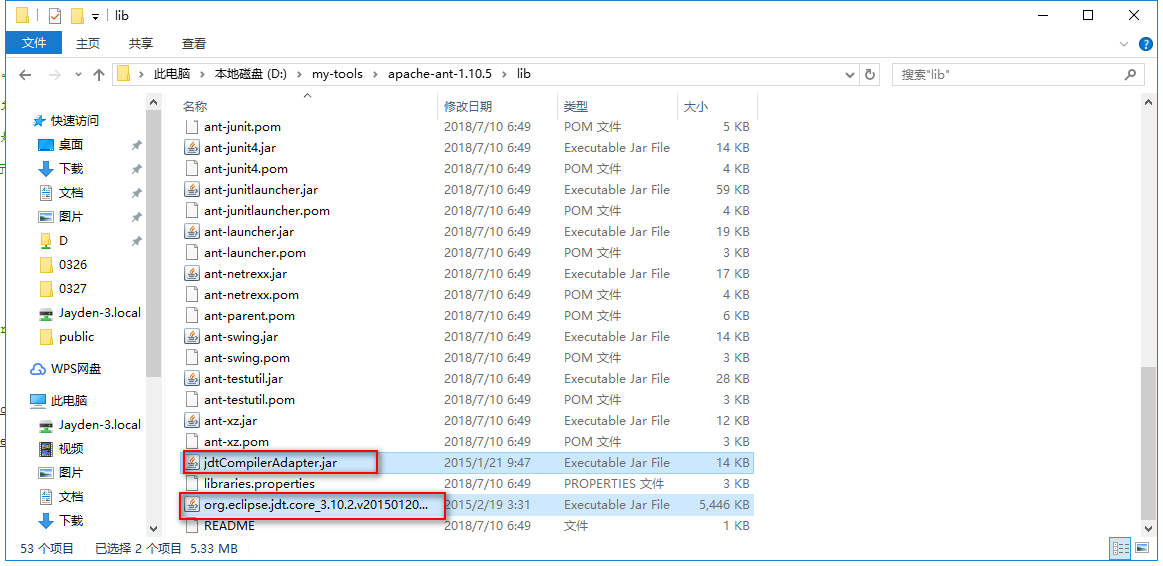Image resolution: width=1163 pixels, height=566 pixels.
Task: Click the jar icon of jdtCompilerAdapter.jar
Action: pyautogui.click(x=192, y=463)
